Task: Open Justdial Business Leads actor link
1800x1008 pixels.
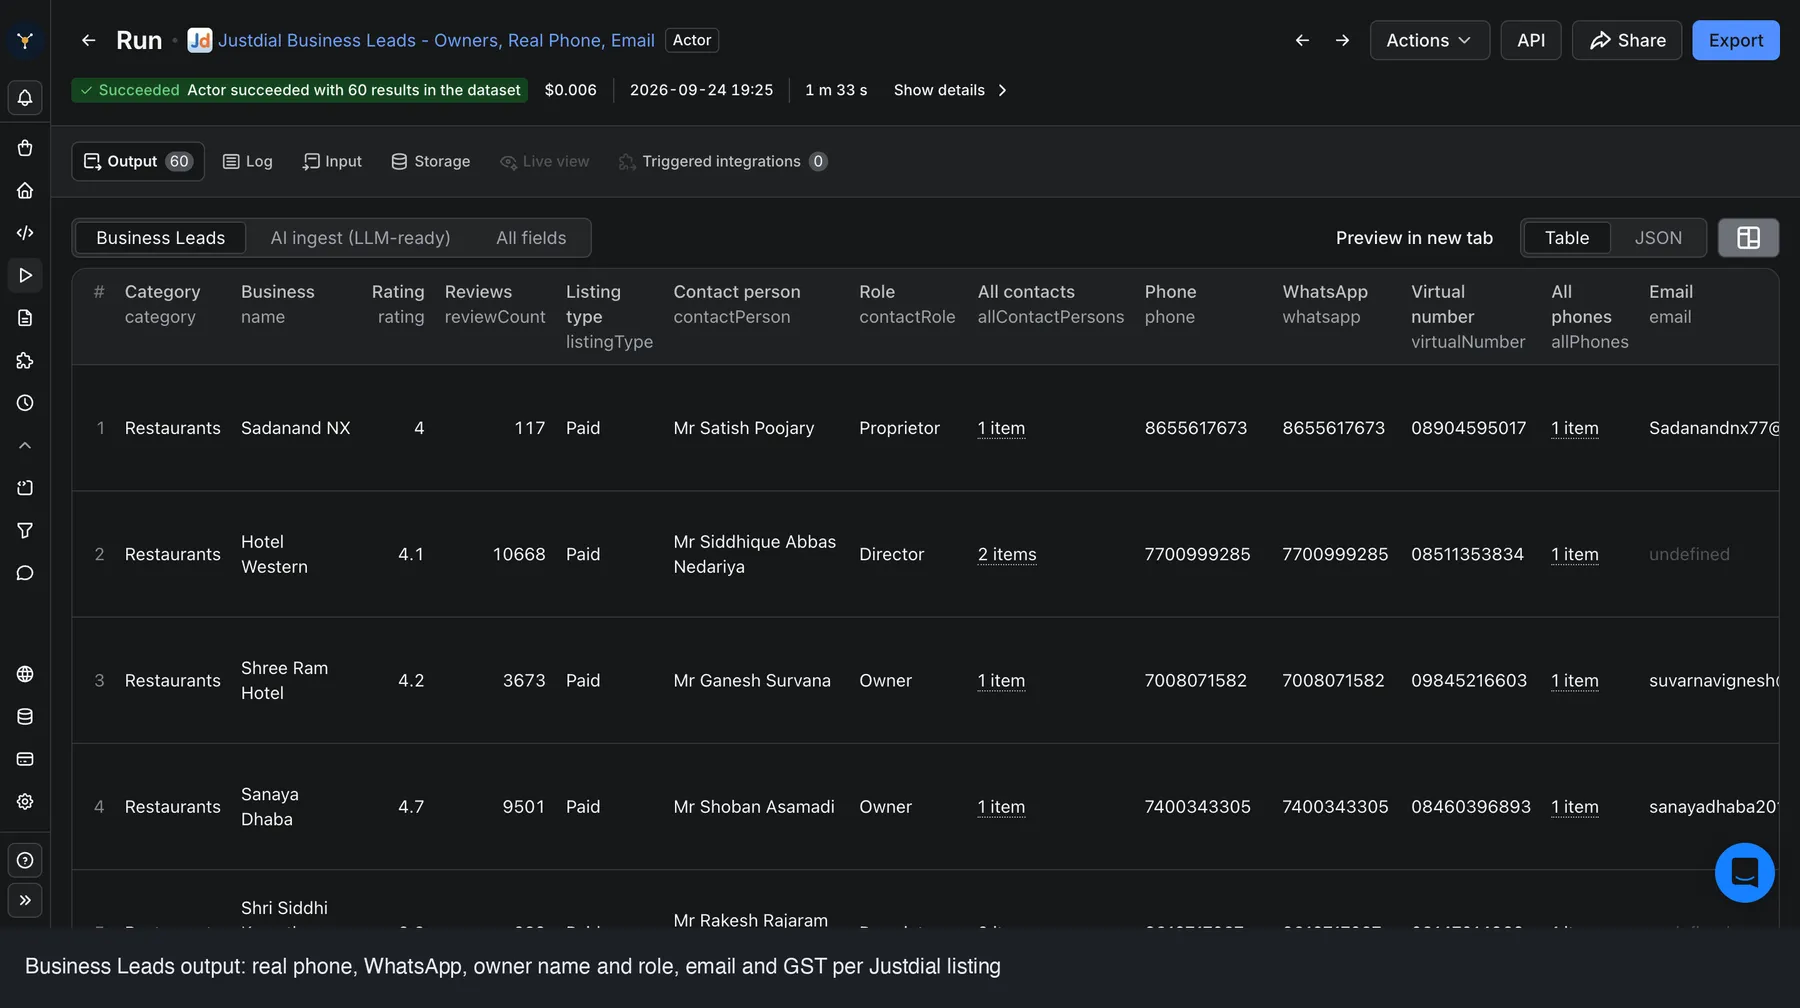Action: click(x=436, y=40)
